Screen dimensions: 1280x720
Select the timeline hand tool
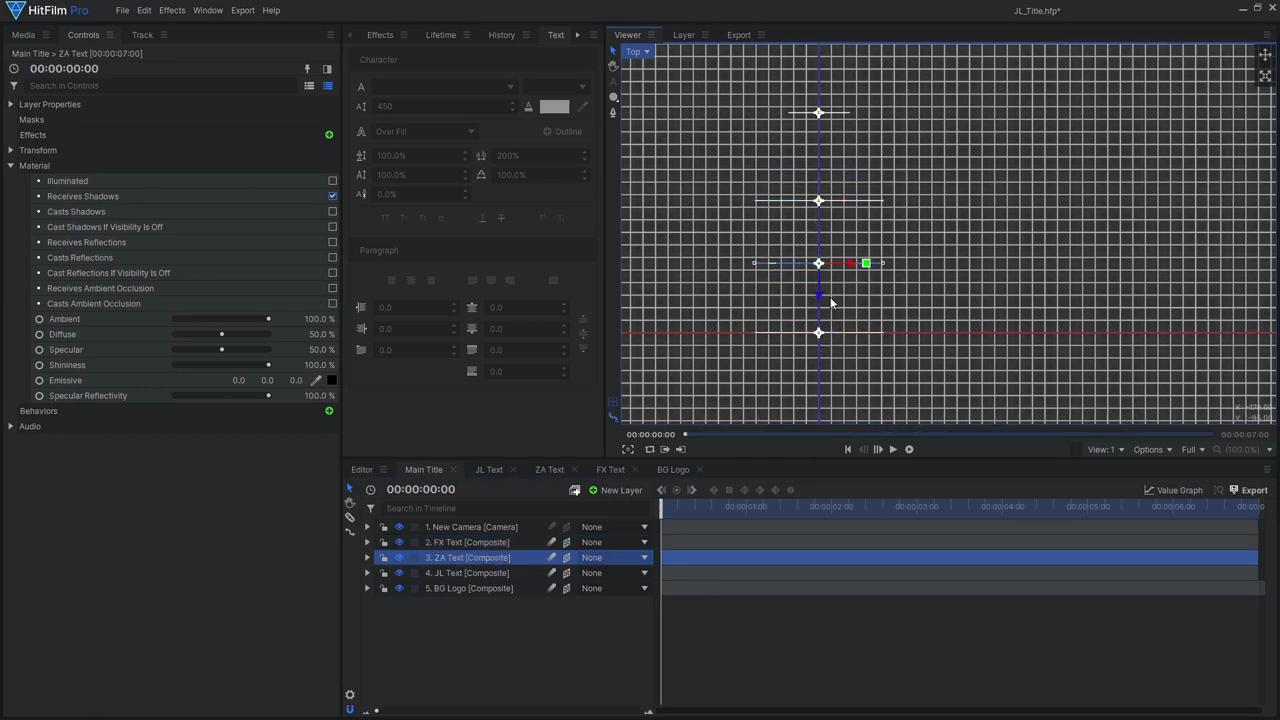350,503
